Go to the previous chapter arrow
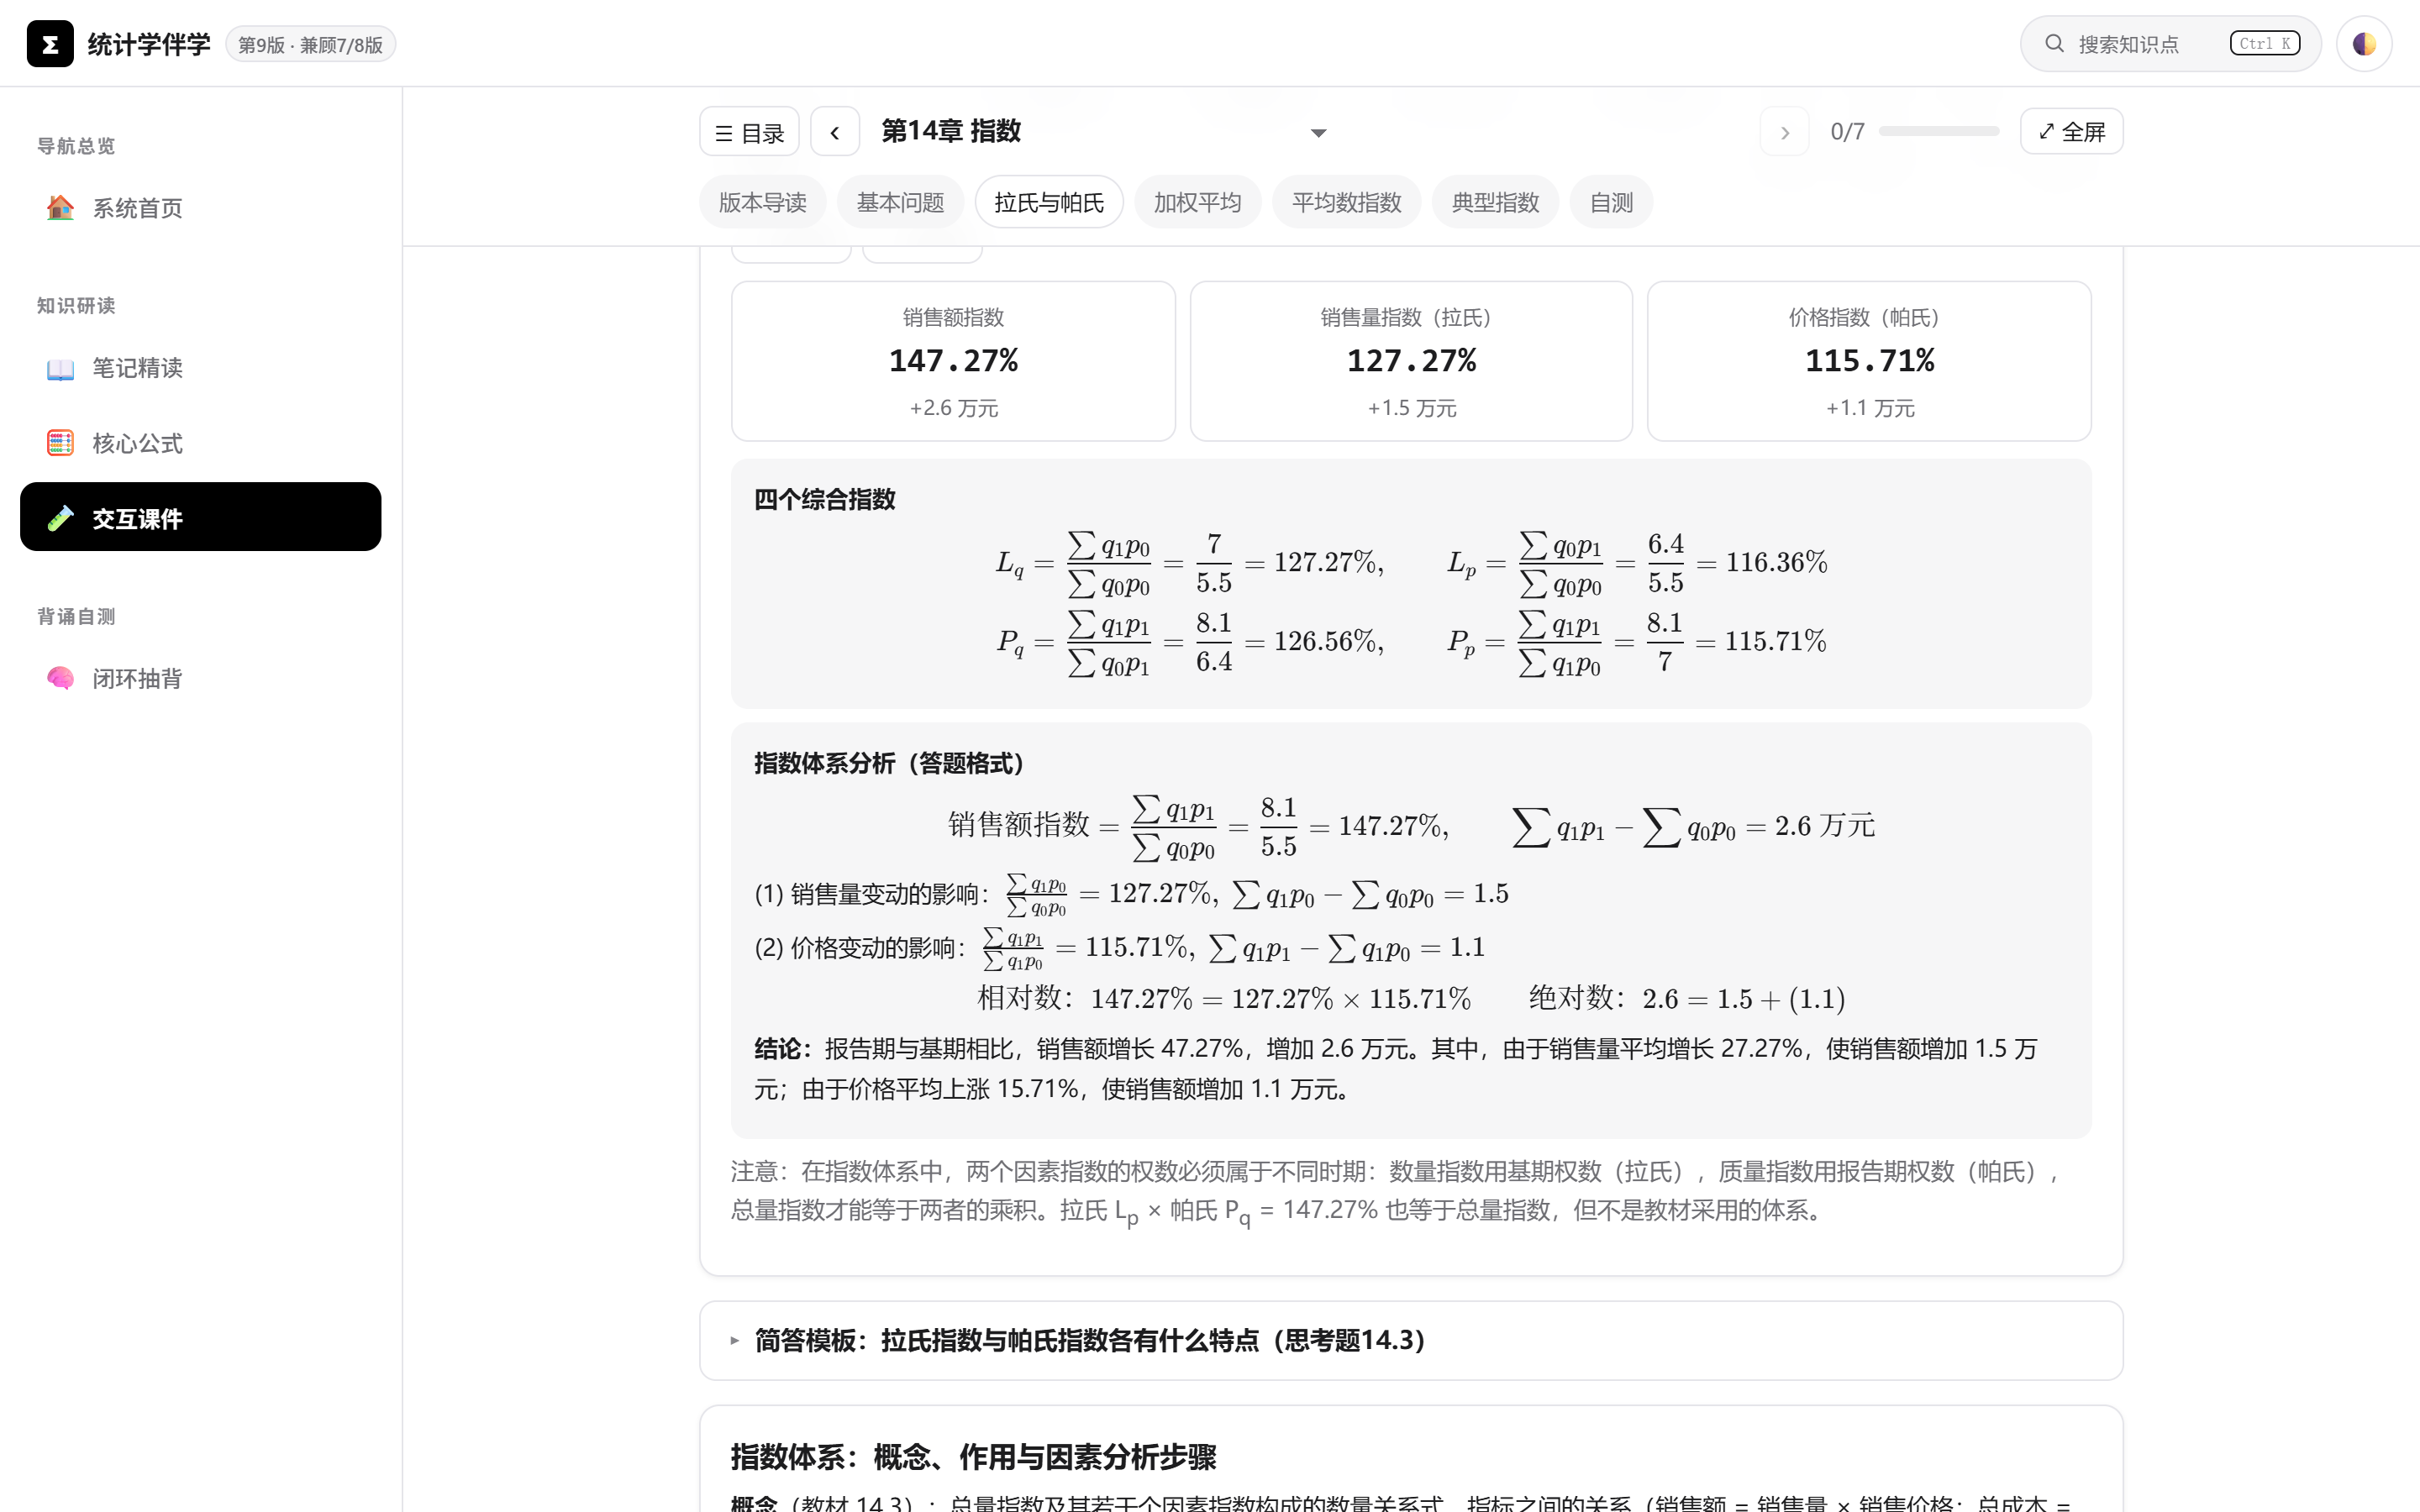The width and height of the screenshot is (2420, 1512). pyautogui.click(x=835, y=132)
